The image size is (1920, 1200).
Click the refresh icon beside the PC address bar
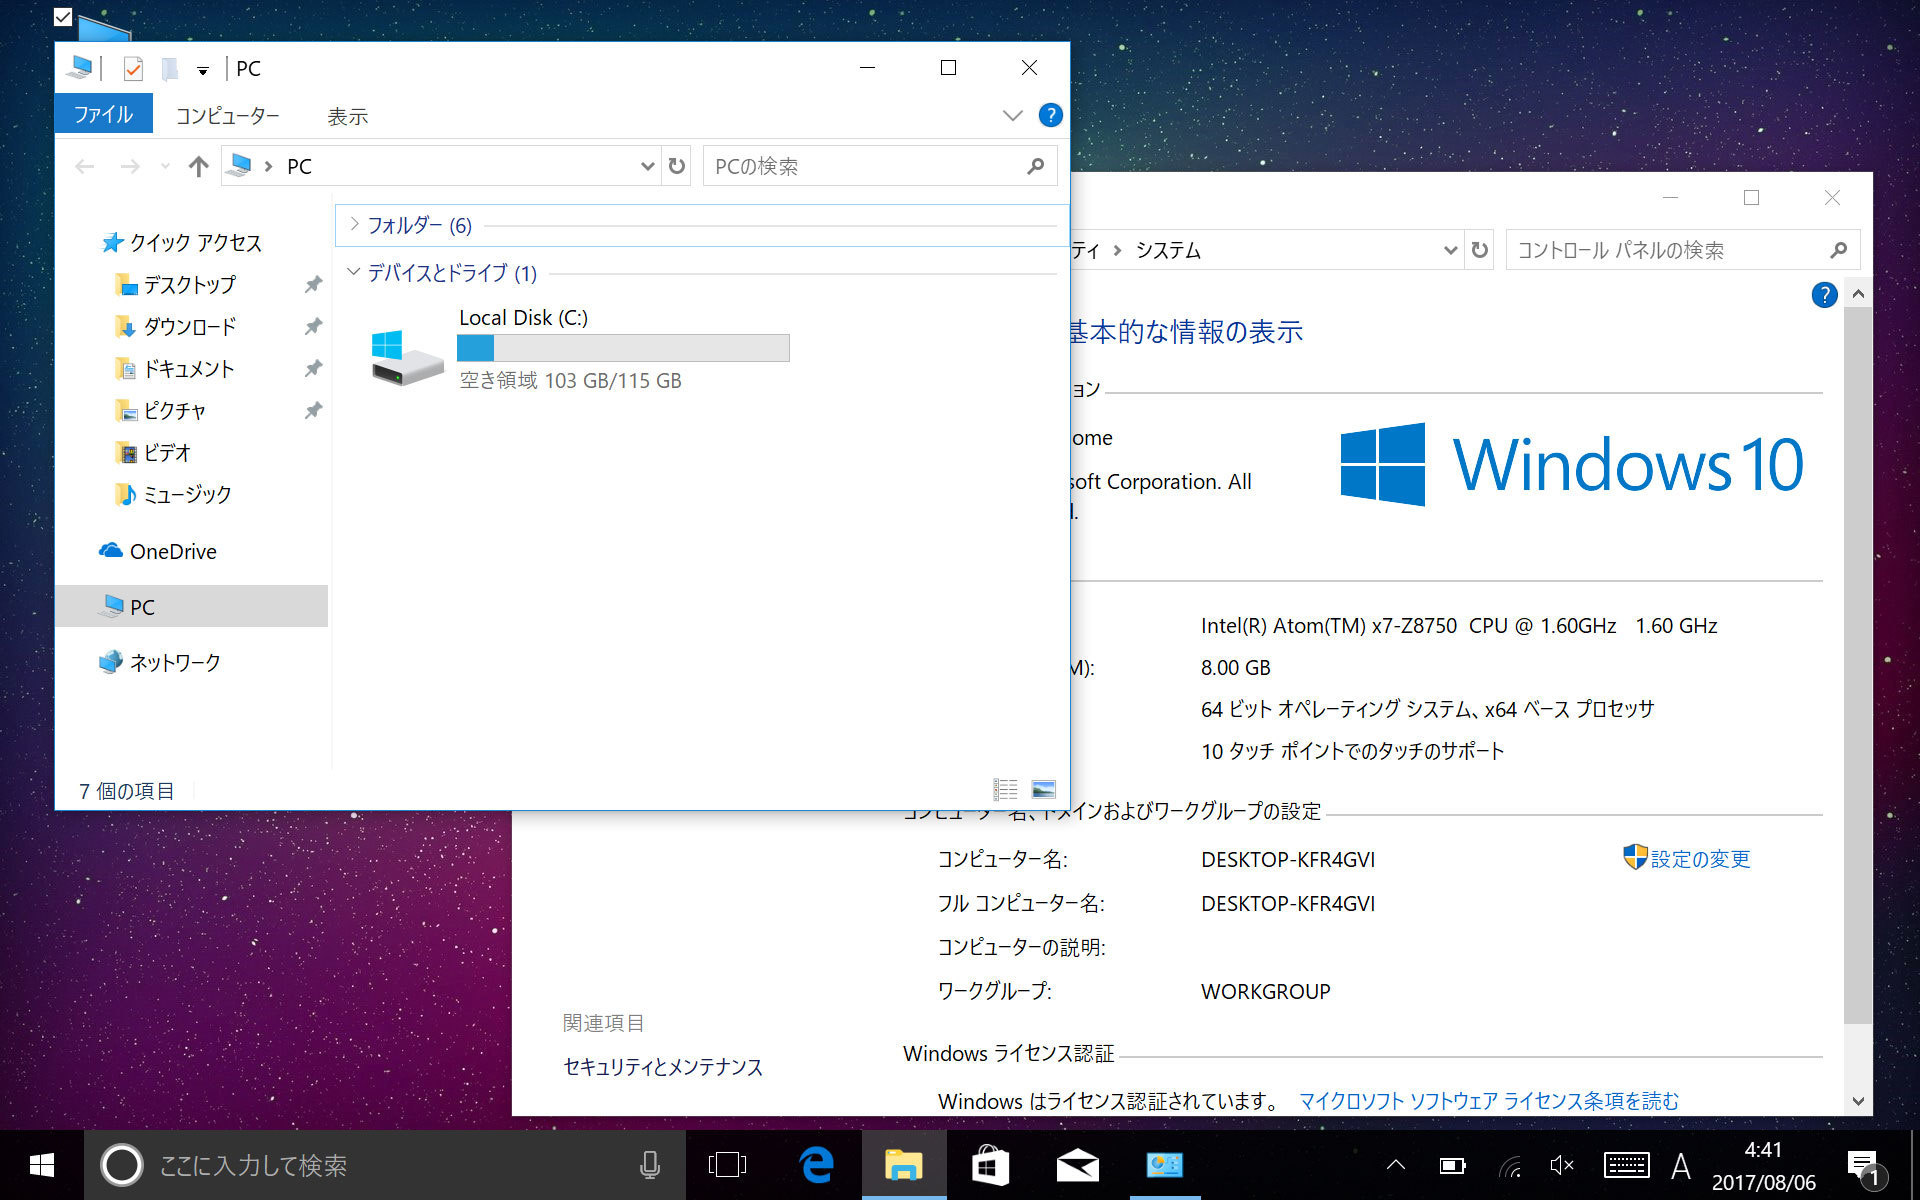coord(677,166)
